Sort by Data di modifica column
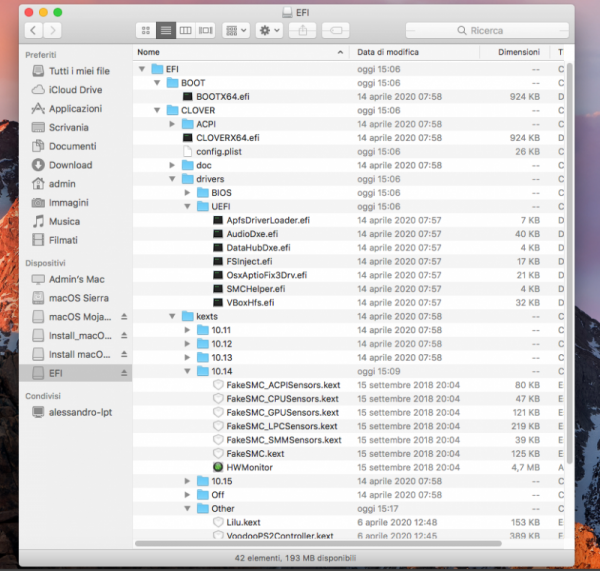This screenshot has width=600, height=571. tap(414, 52)
